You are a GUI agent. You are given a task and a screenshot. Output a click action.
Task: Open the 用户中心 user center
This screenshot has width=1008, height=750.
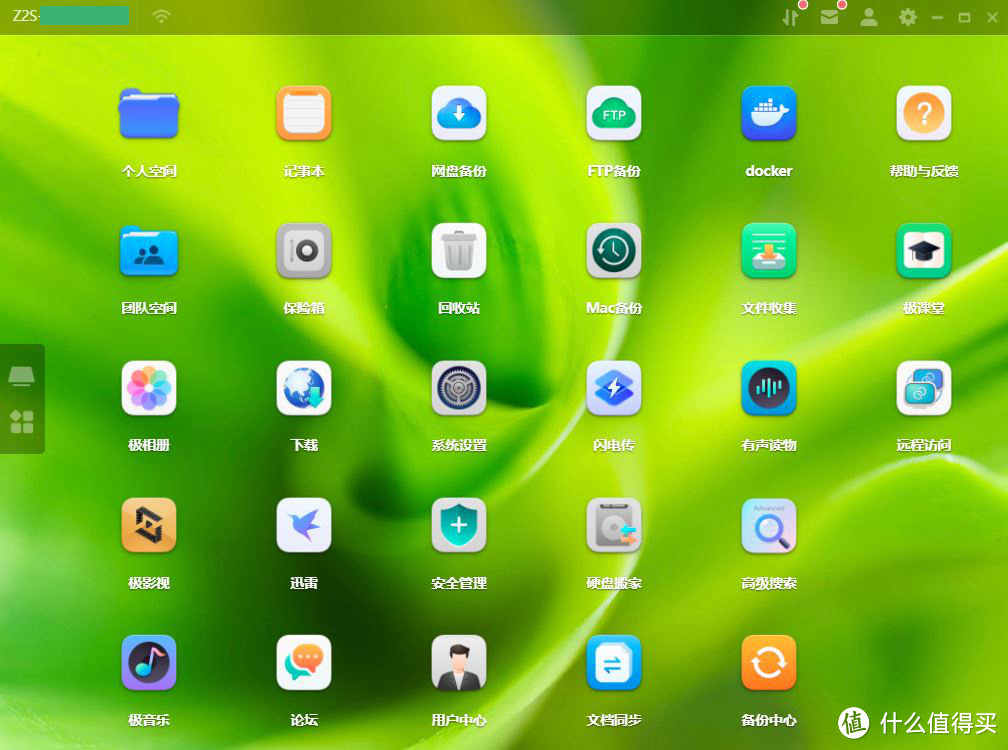(x=458, y=663)
